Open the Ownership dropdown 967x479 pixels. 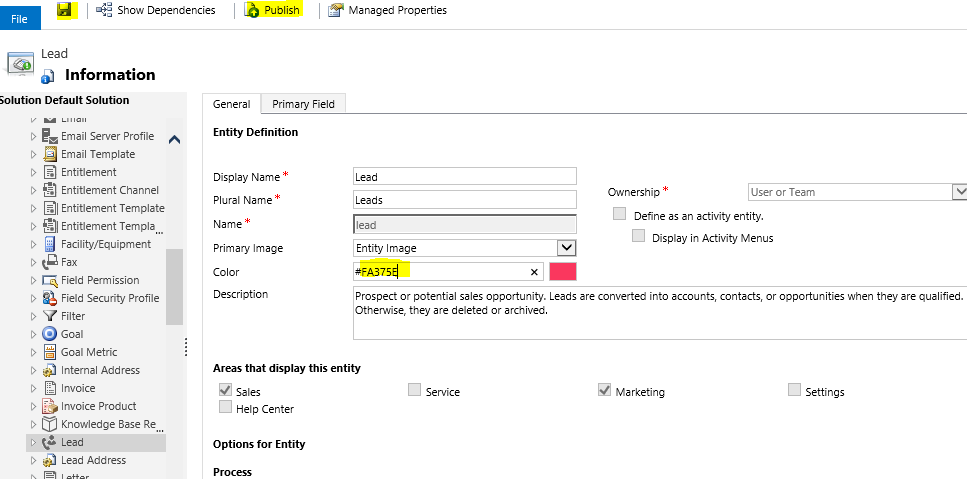click(x=959, y=192)
